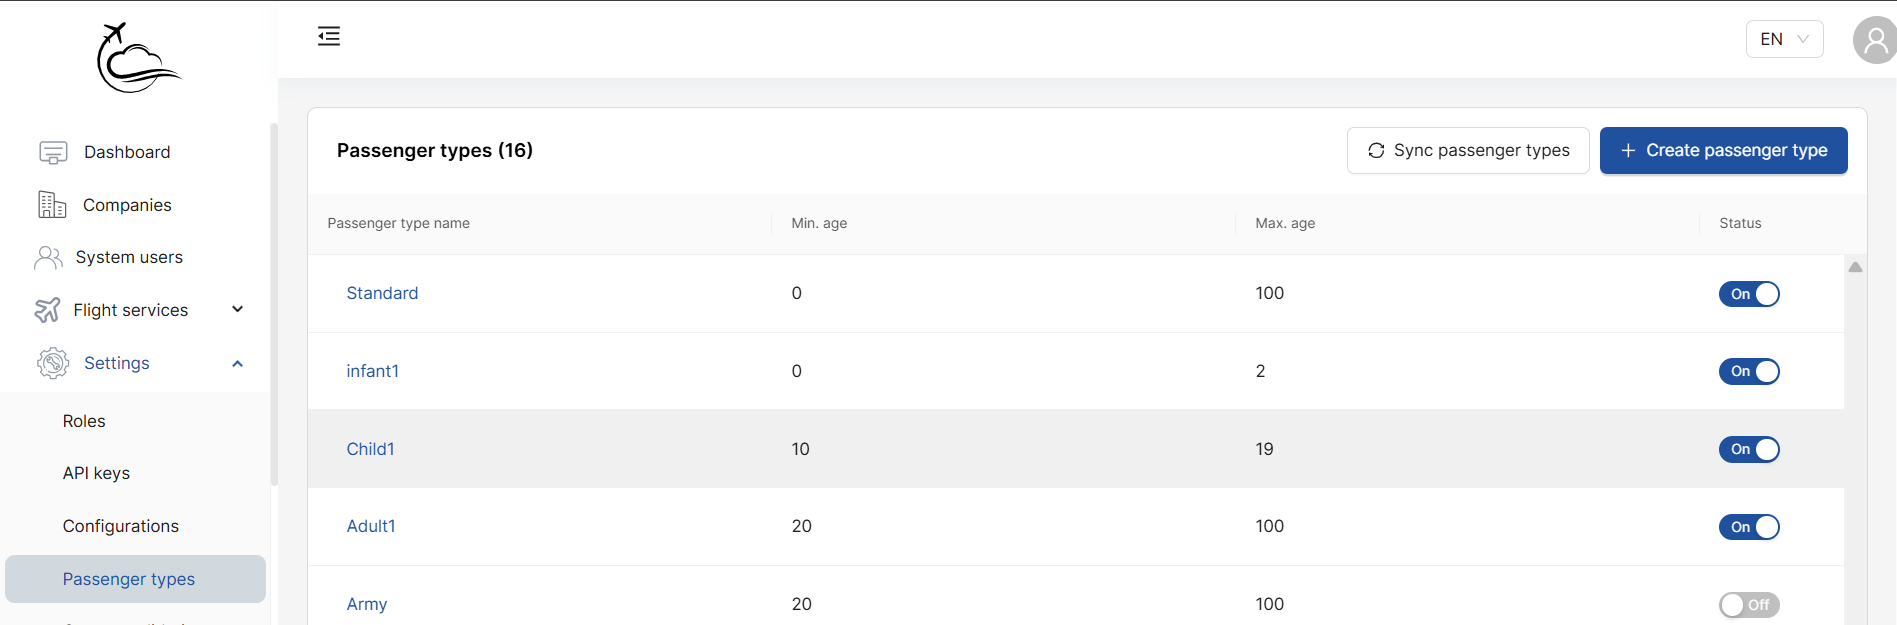The height and width of the screenshot is (625, 1897).
Task: Open the Roles settings page
Action: tap(84, 421)
